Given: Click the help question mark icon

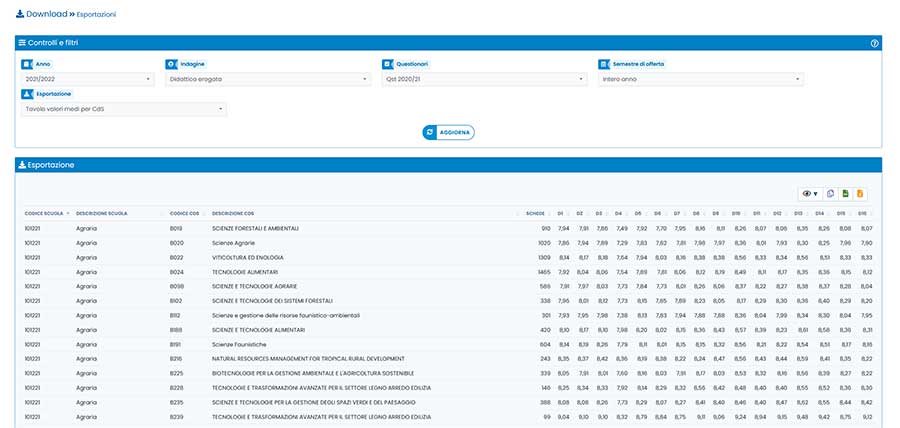Looking at the screenshot, I should [x=874, y=44].
